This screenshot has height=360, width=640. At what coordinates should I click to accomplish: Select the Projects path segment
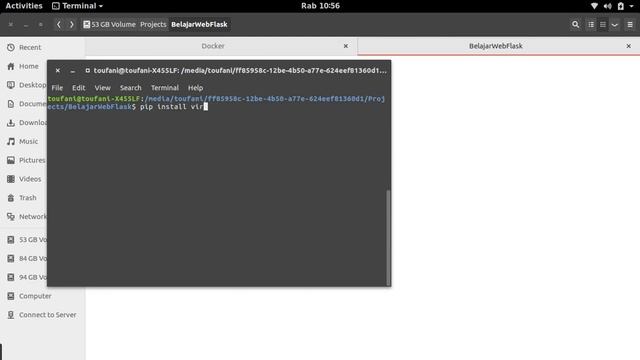[x=153, y=24]
